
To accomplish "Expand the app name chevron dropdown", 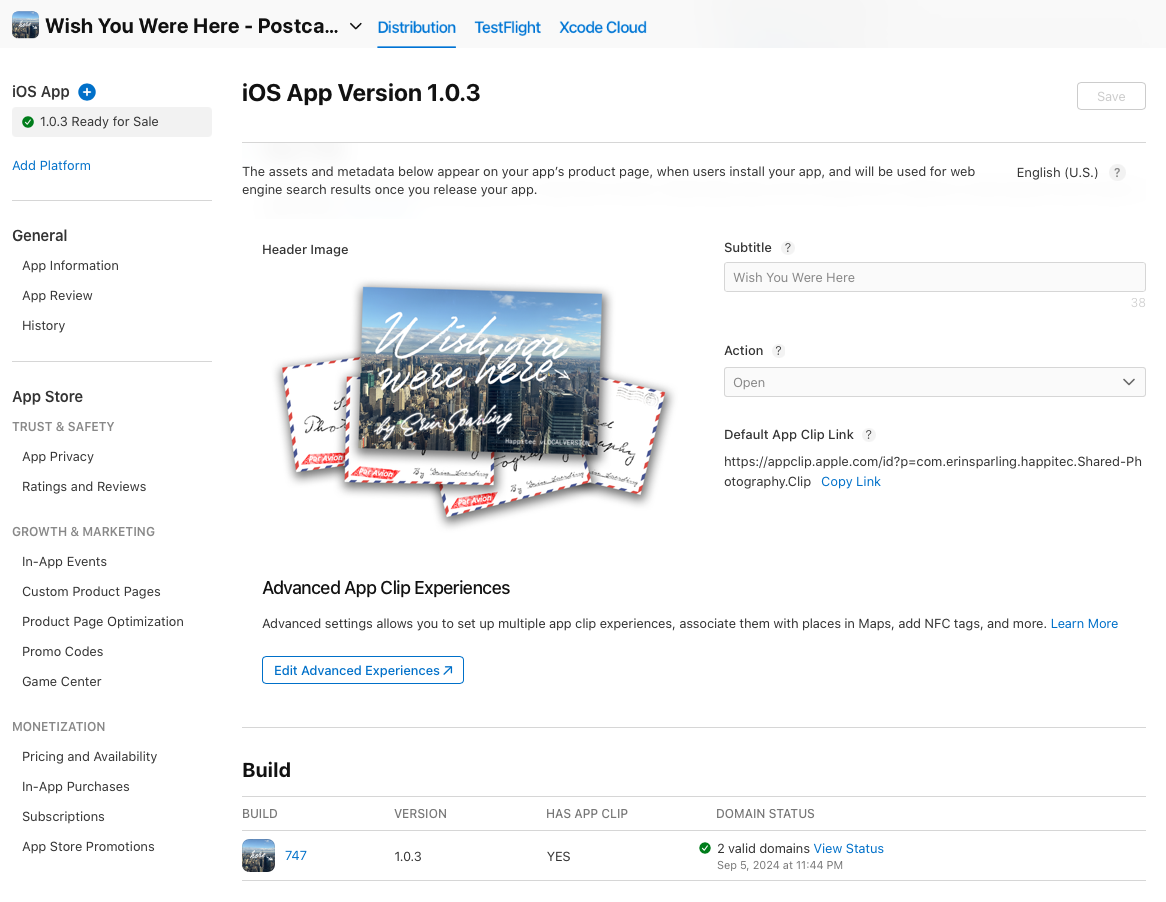I will (x=355, y=27).
